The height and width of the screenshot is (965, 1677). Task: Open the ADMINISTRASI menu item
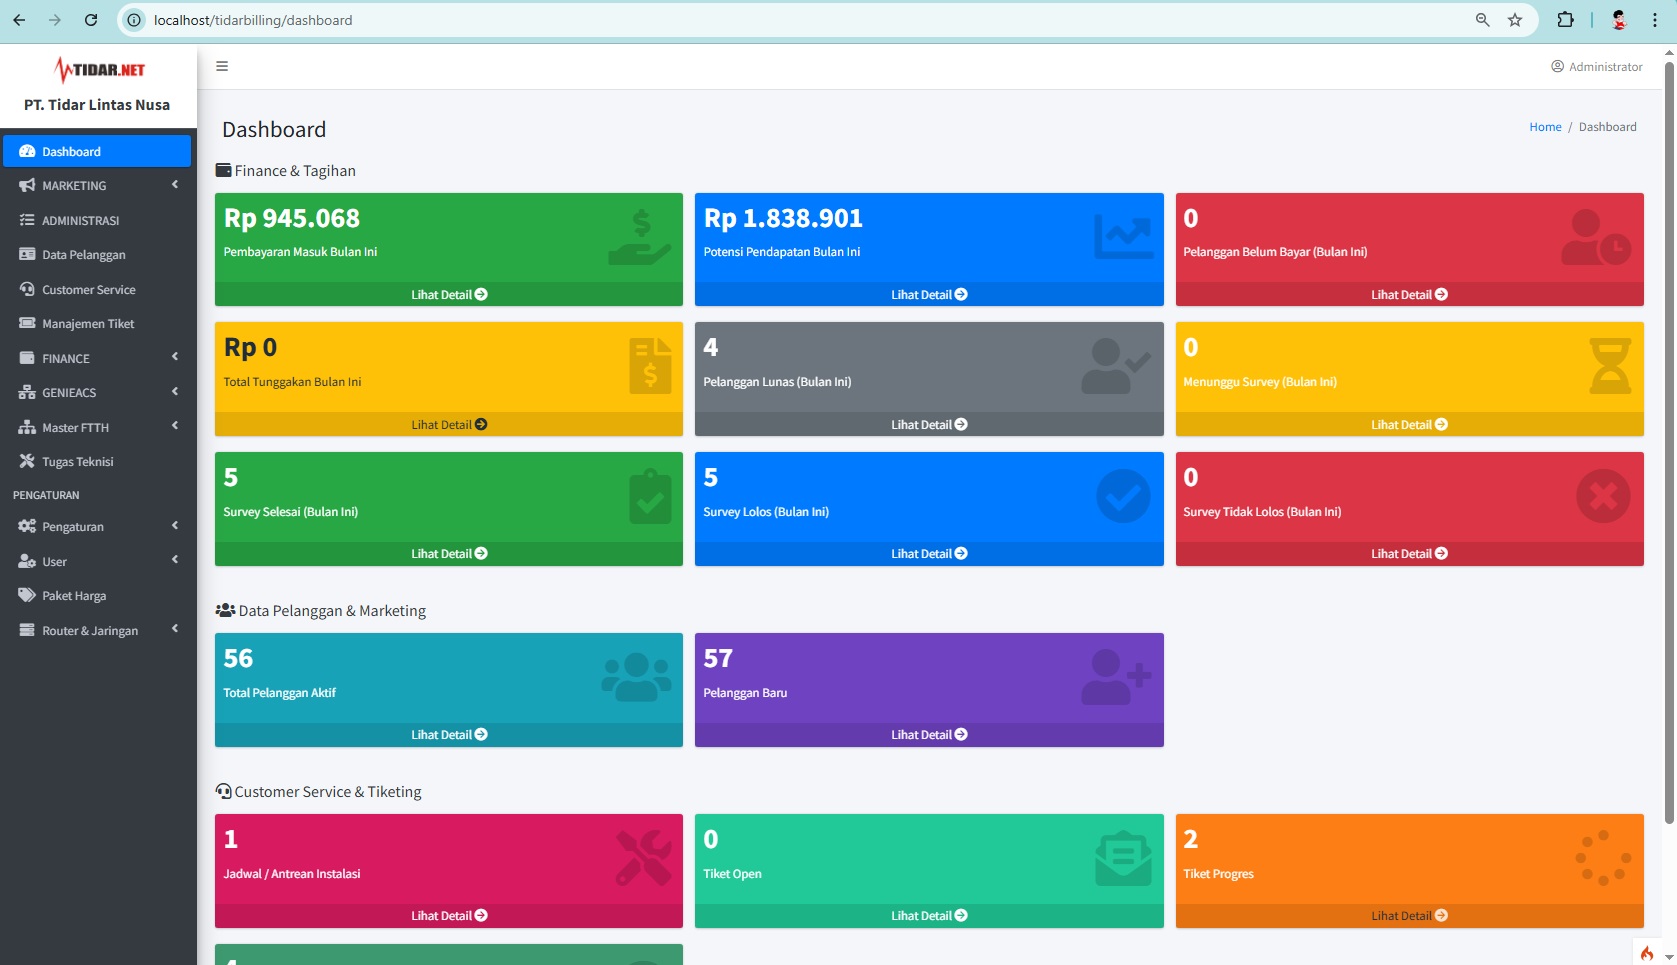pyautogui.click(x=97, y=220)
